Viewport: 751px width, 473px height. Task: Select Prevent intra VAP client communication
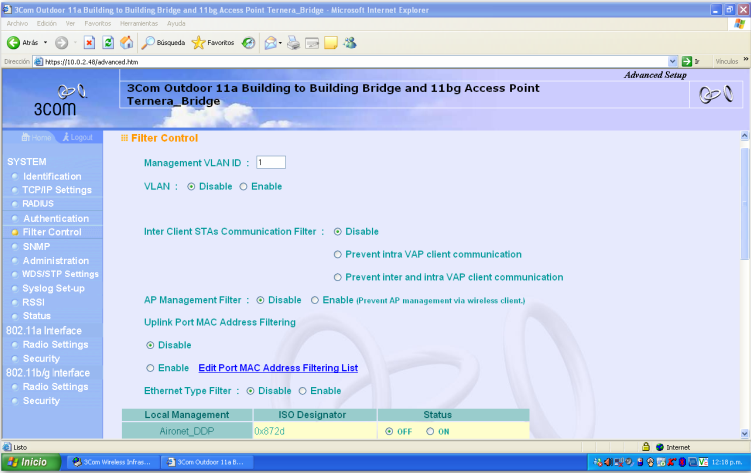pyautogui.click(x=338, y=254)
